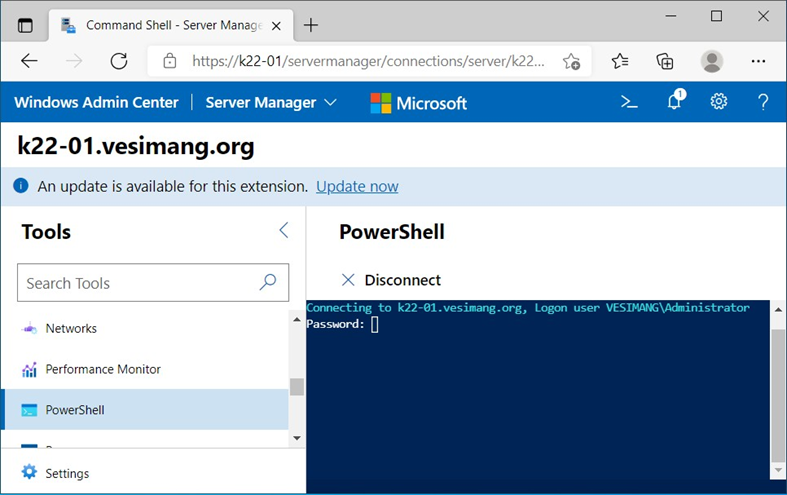
Task: Open the help question mark
Action: (x=763, y=102)
